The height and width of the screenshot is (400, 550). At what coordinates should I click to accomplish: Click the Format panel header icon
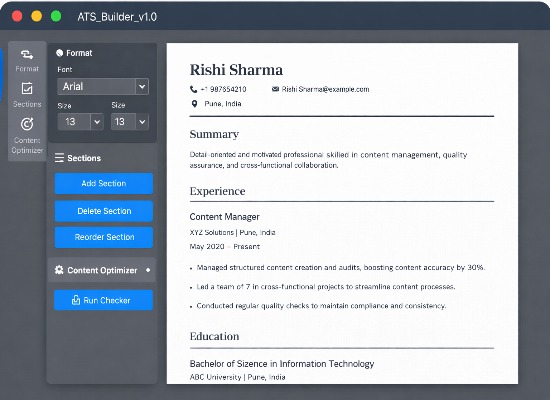[60, 53]
